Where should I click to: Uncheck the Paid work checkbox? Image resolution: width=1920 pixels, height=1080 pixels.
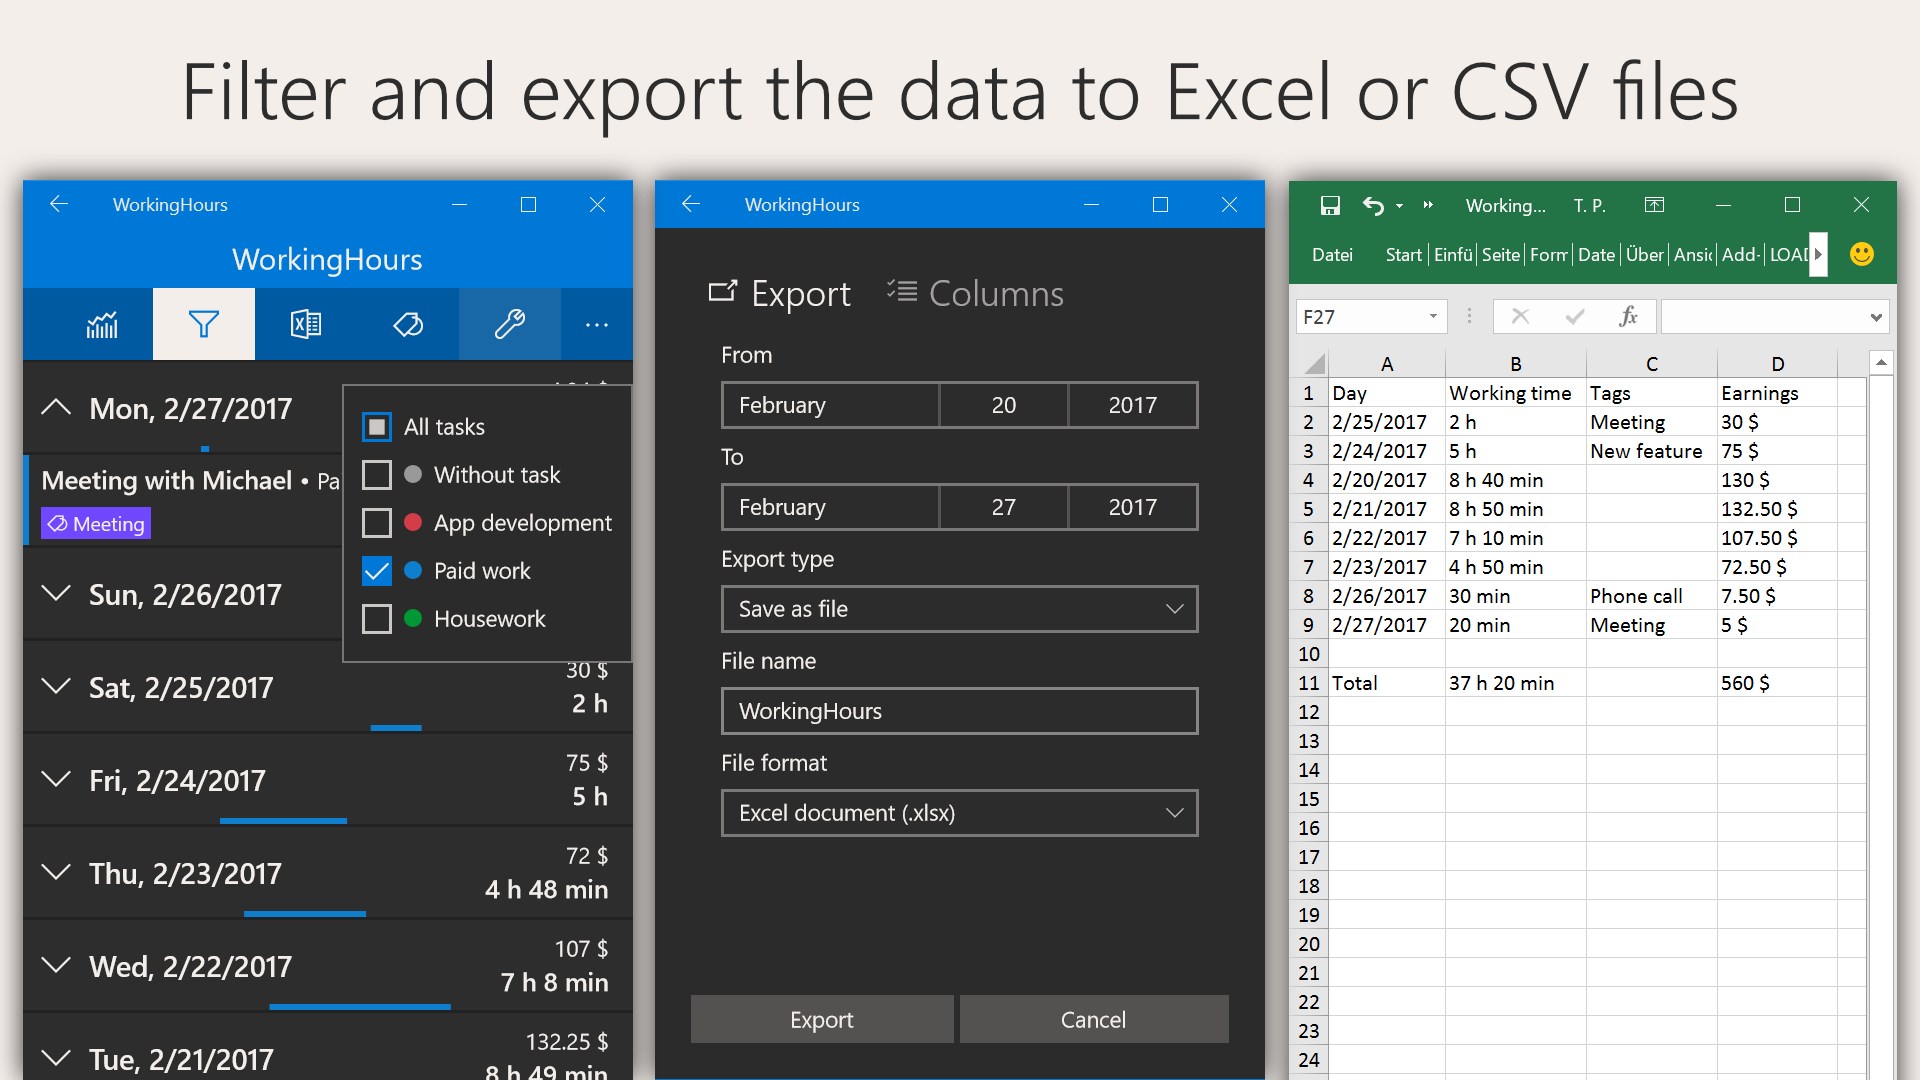pyautogui.click(x=377, y=571)
